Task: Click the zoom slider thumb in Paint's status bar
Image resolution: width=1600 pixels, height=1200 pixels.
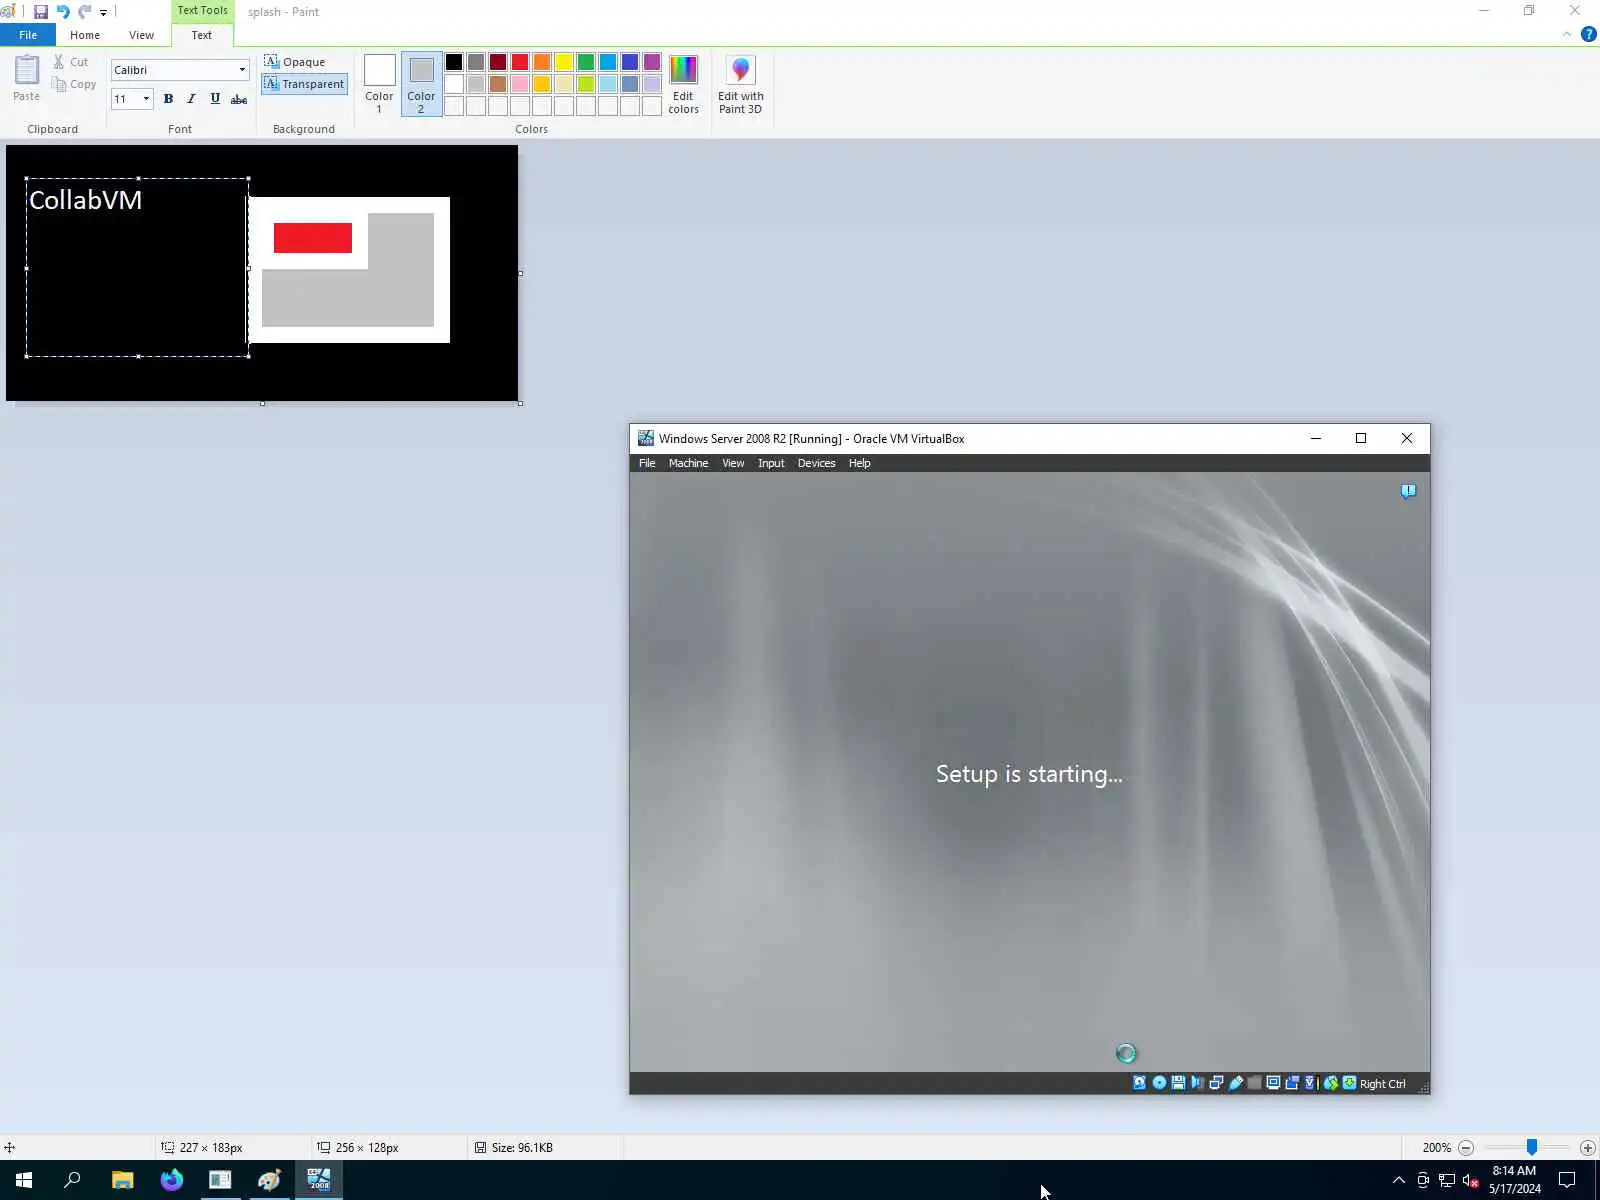Action: 1531,1148
